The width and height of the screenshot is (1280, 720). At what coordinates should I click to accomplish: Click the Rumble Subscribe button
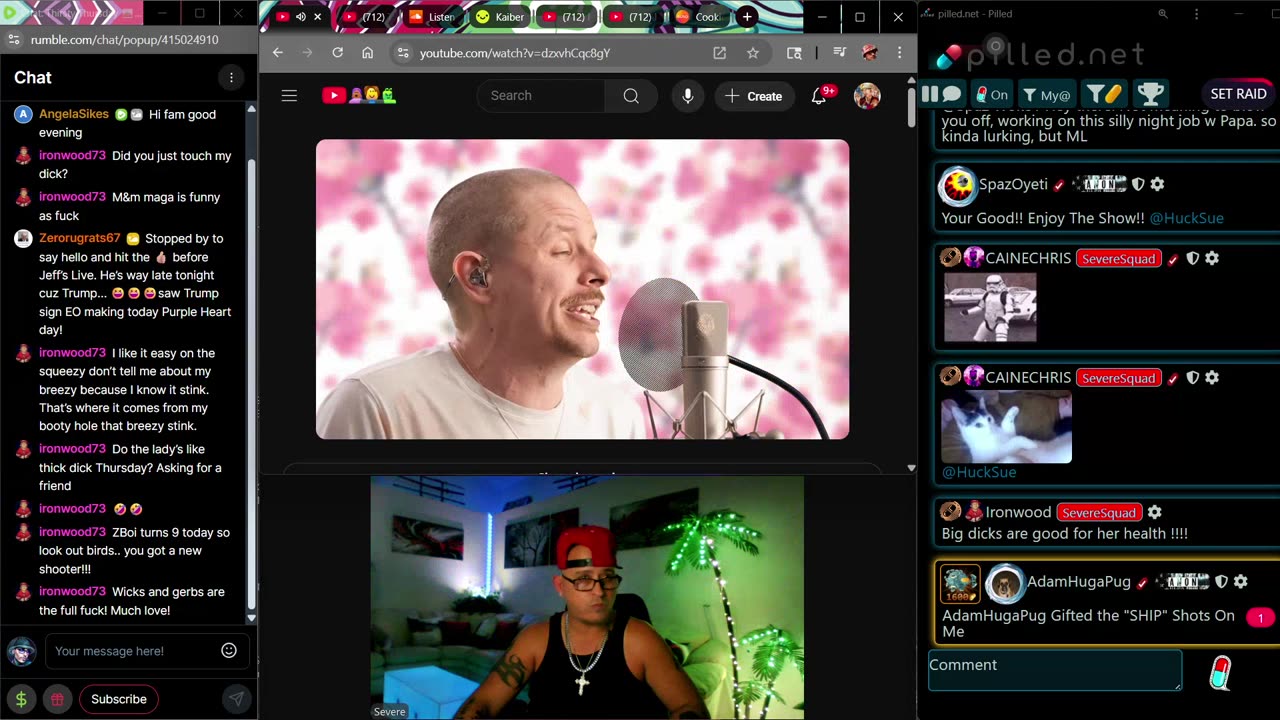pos(119,699)
